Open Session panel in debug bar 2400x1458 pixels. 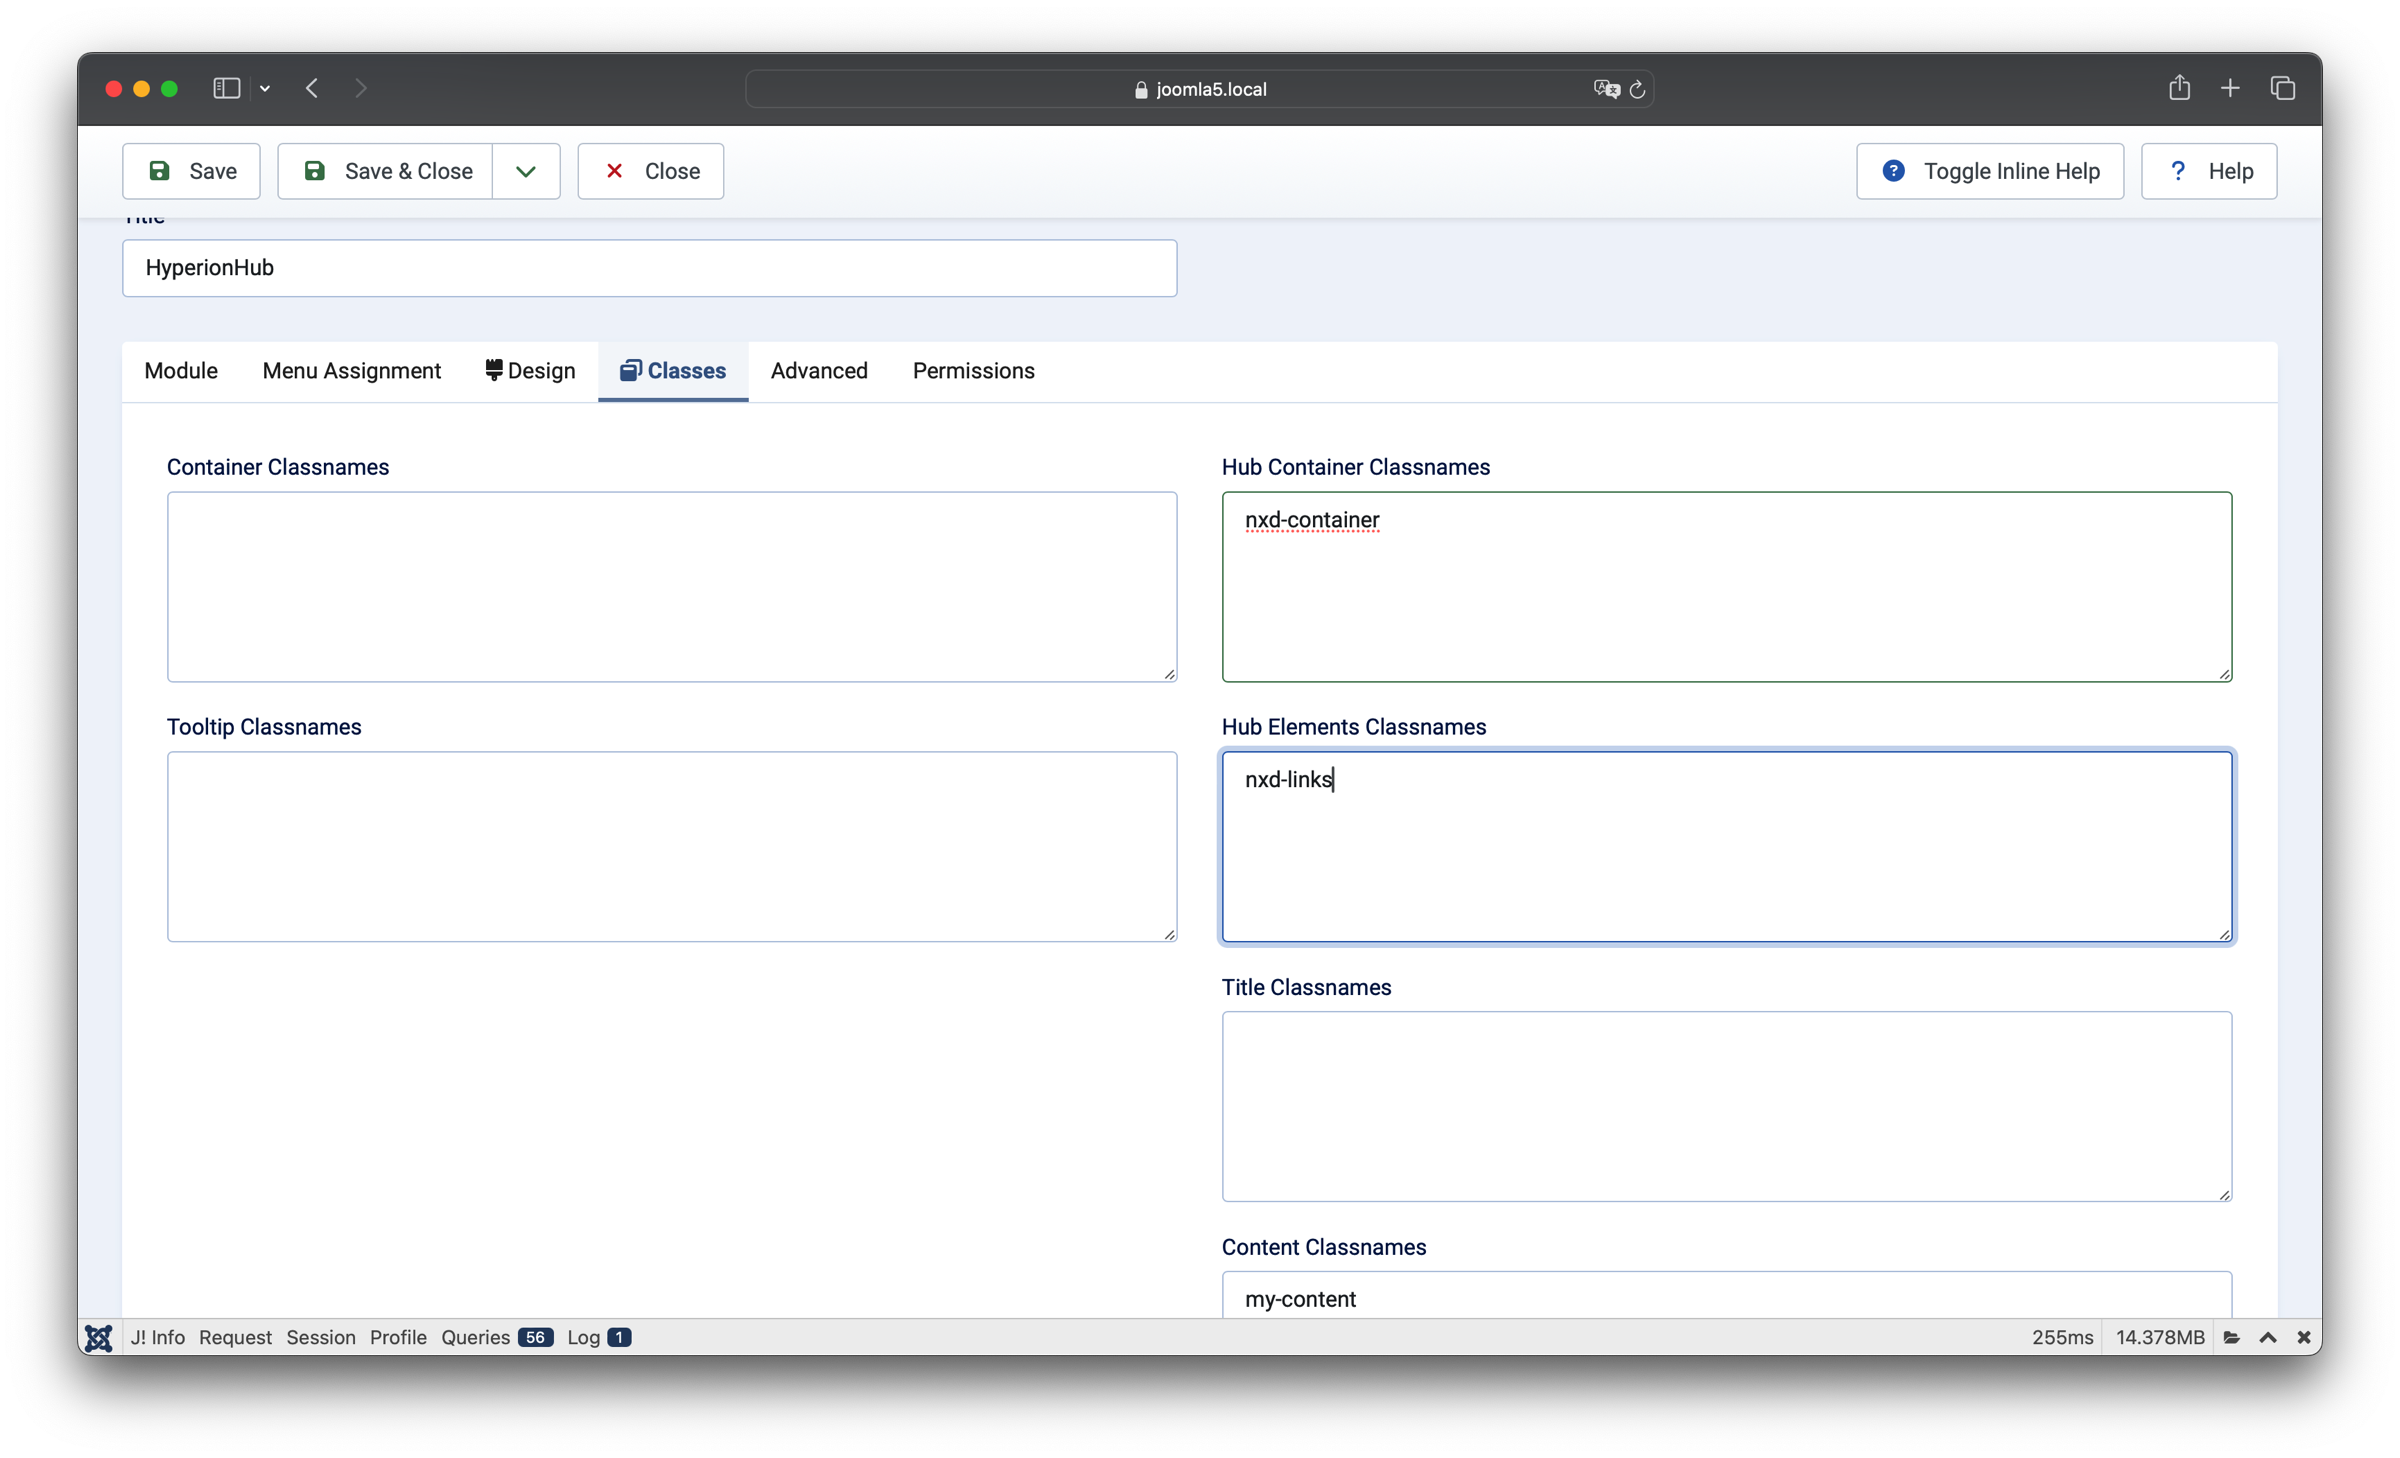pyautogui.click(x=321, y=1338)
